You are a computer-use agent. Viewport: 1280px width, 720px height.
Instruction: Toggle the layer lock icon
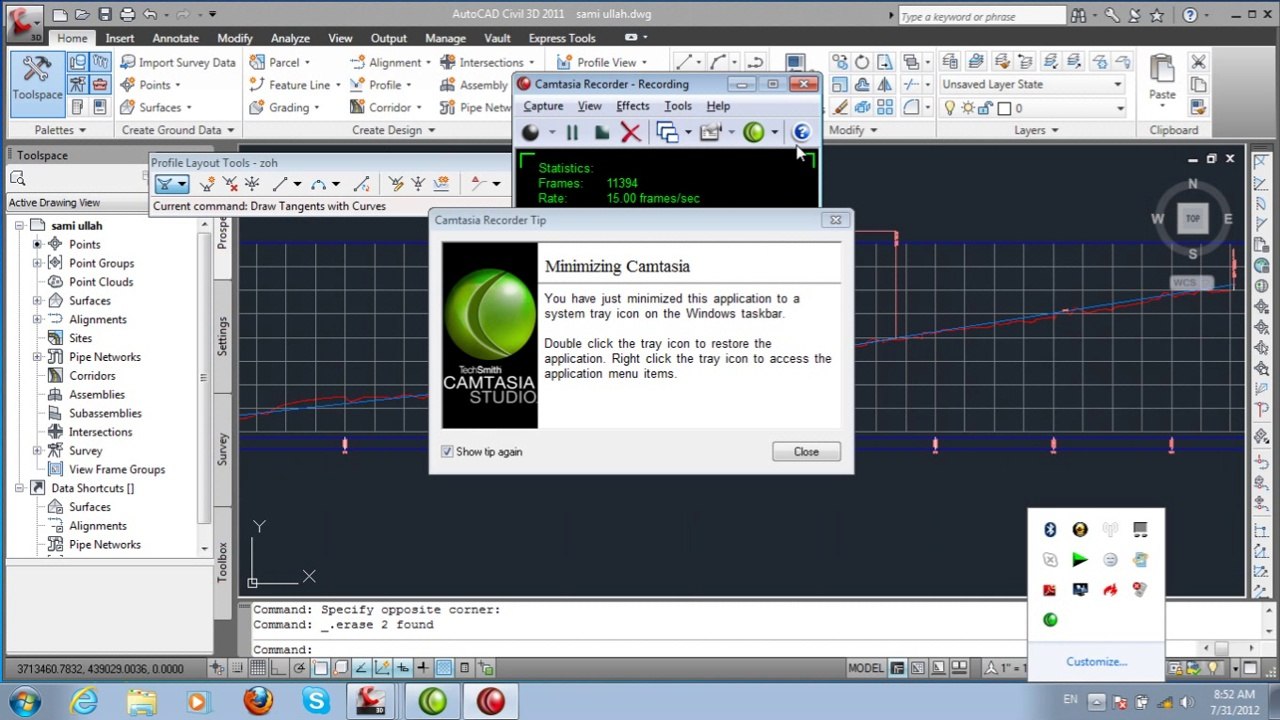point(987,108)
